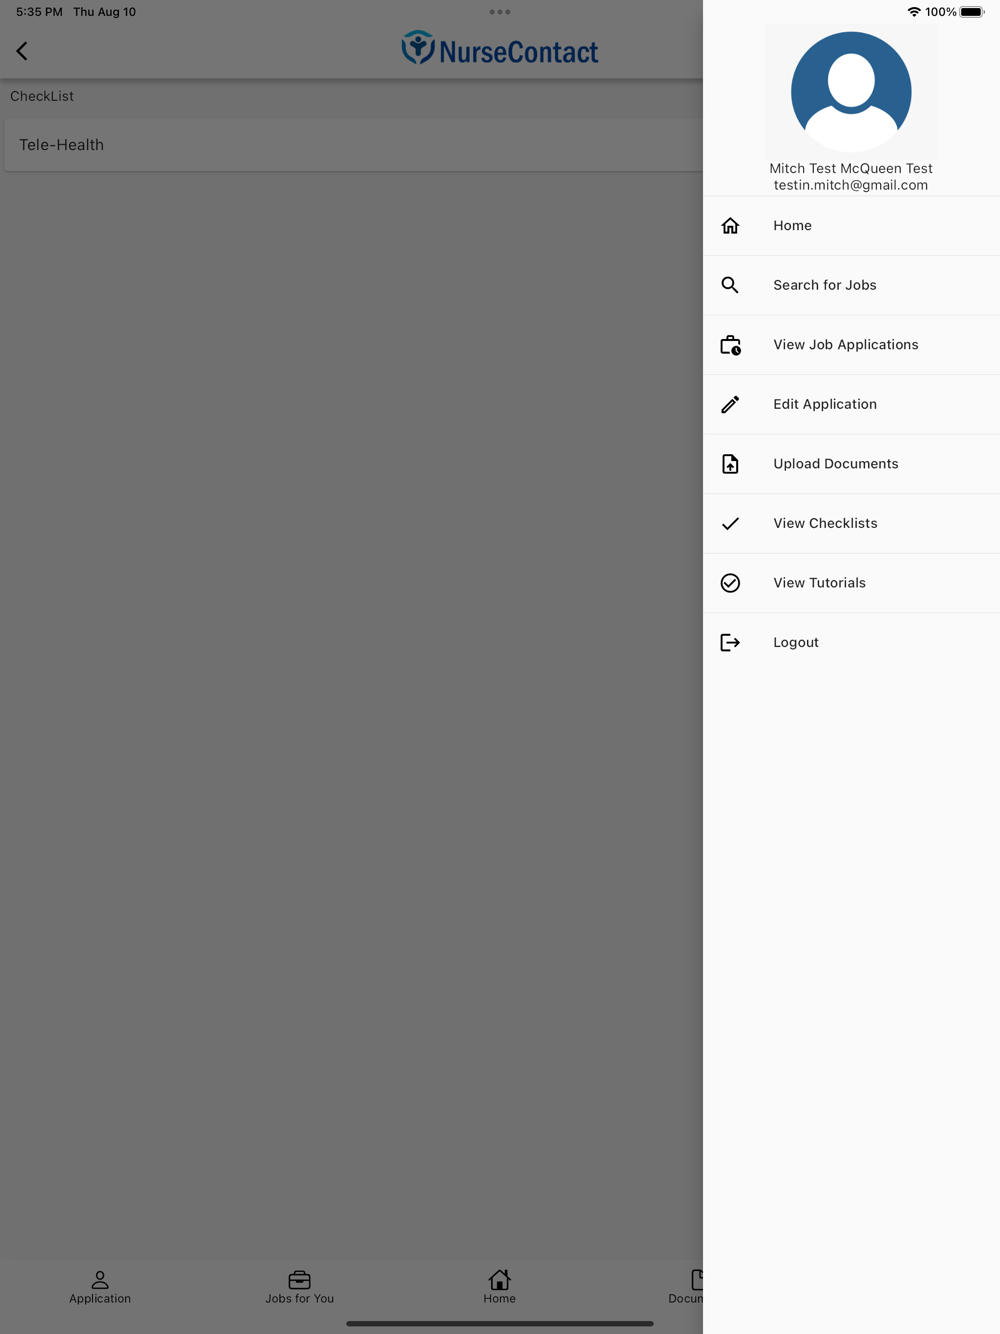Open the Application tab in bottom bar
1000x1334 pixels.
click(100, 1287)
